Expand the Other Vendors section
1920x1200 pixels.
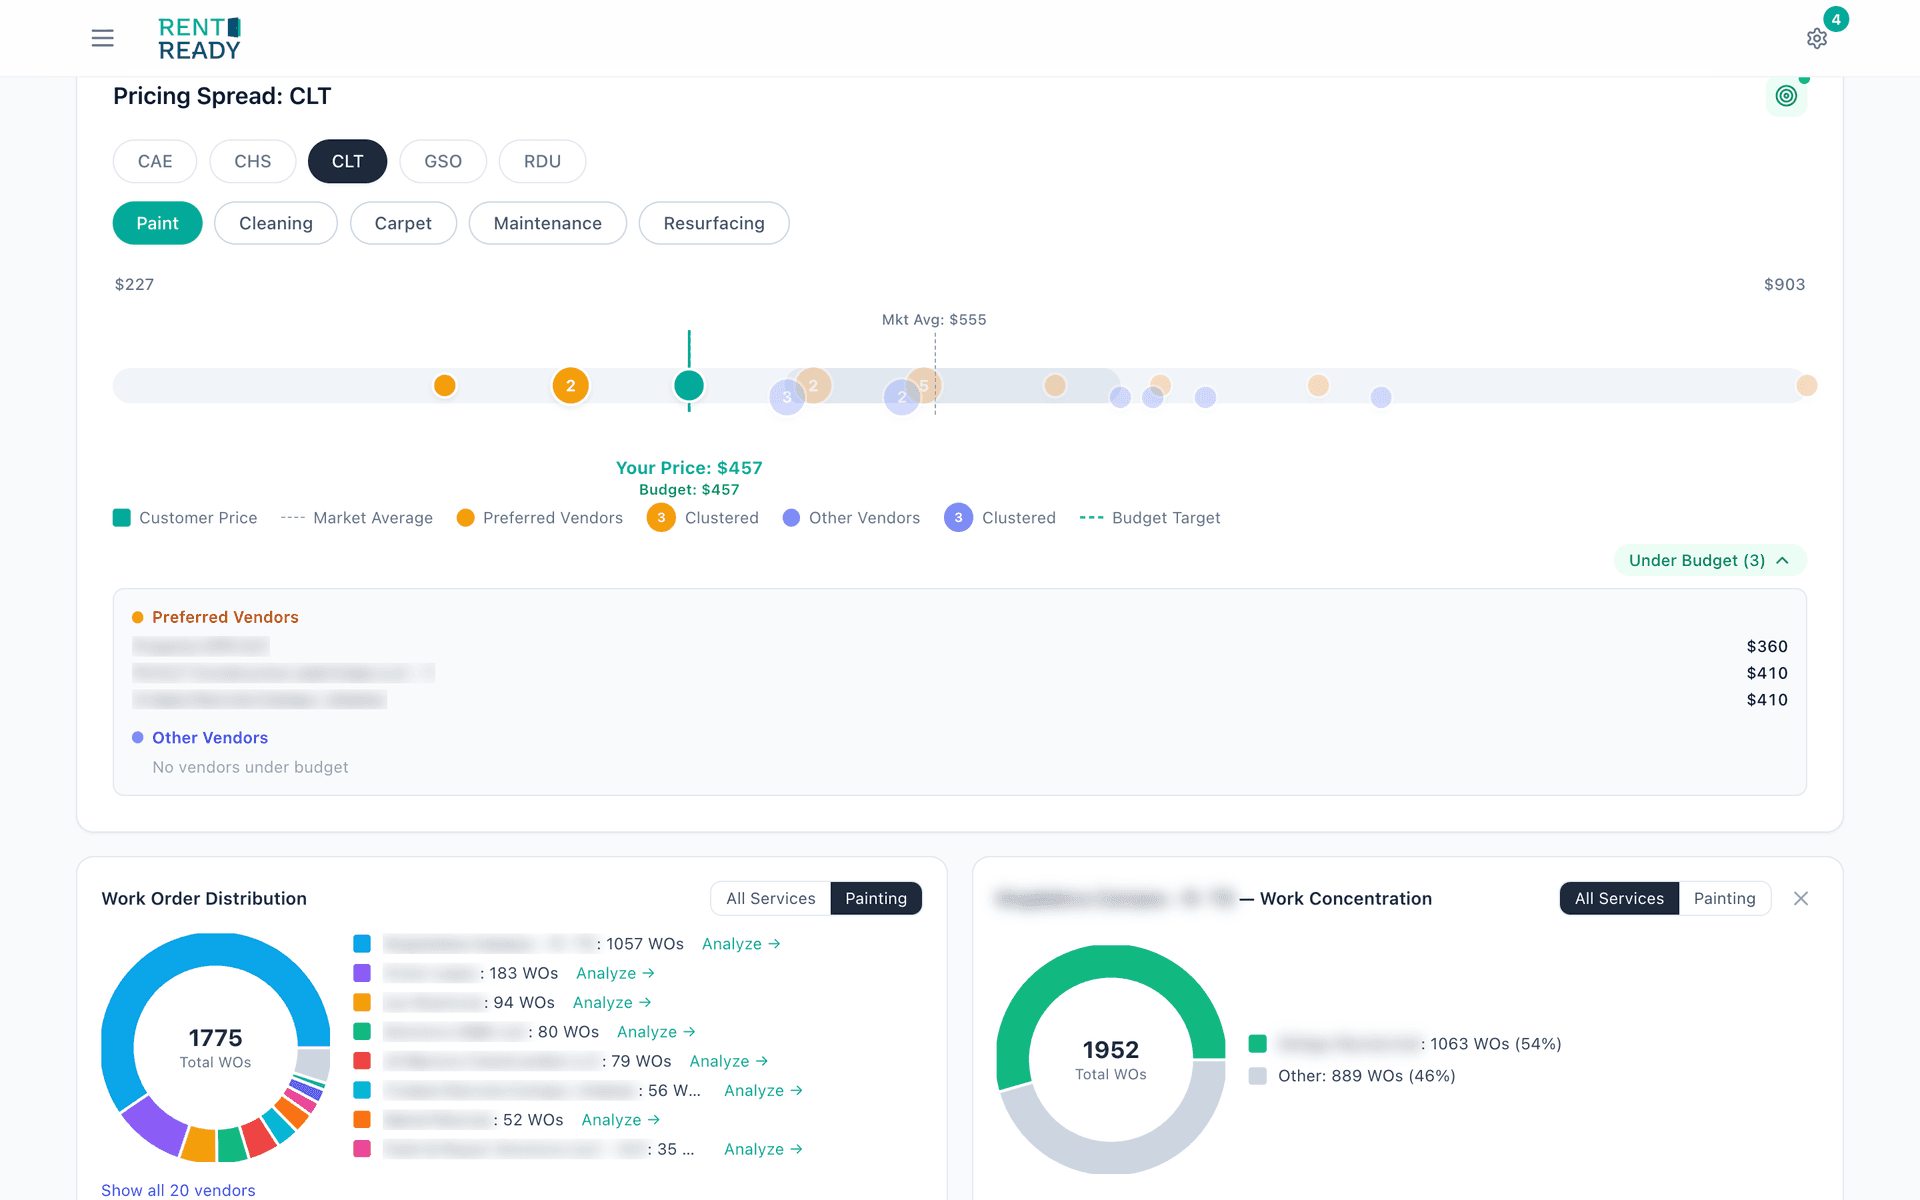coord(210,737)
